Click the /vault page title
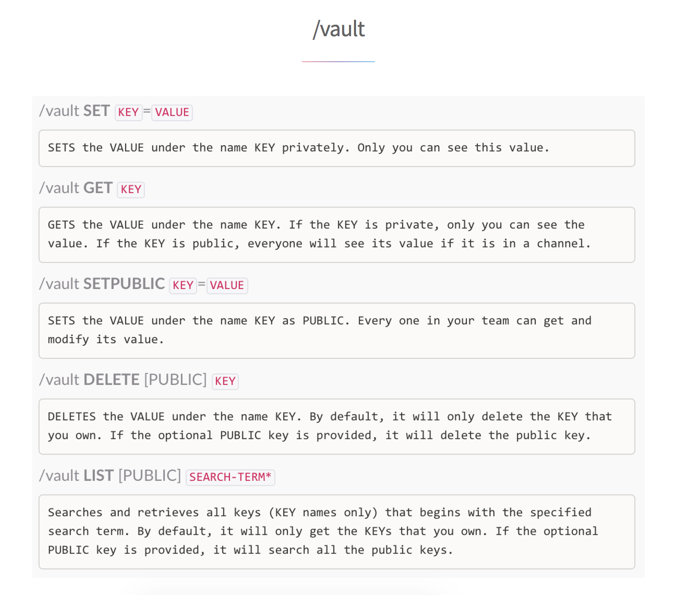Image resolution: width=681 pixels, height=595 pixels. 339,30
